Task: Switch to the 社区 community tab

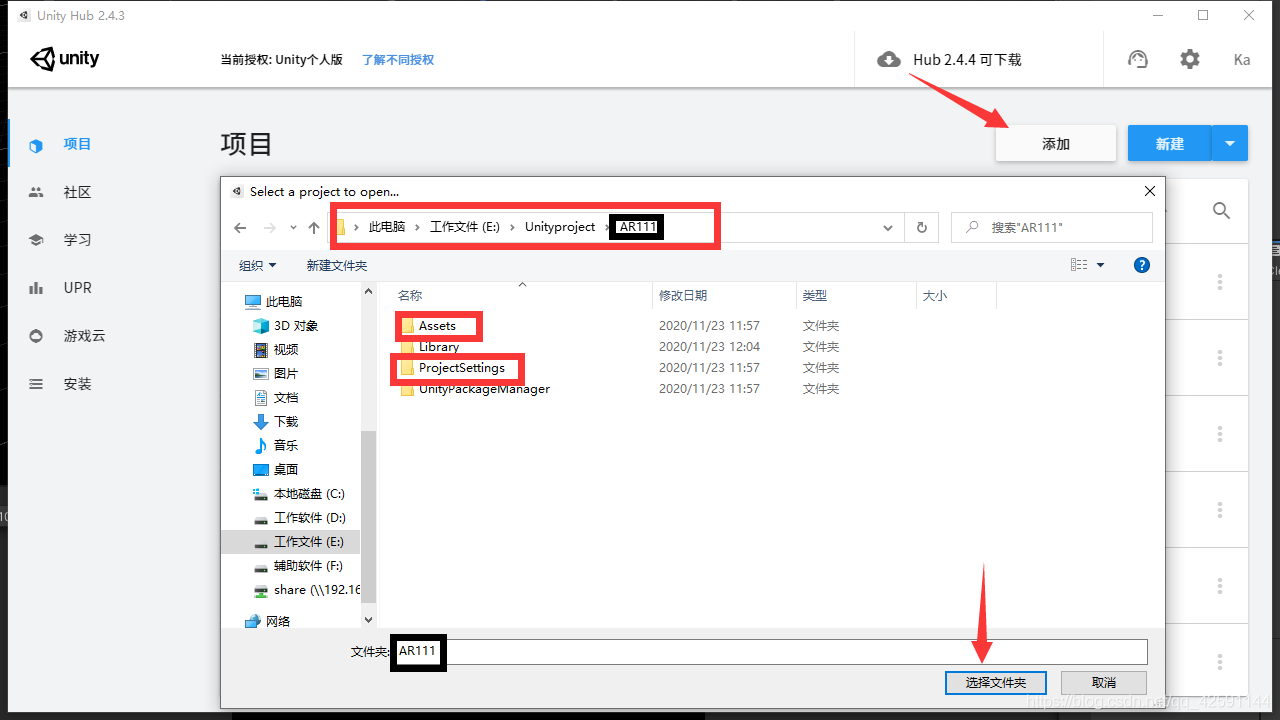Action: click(x=77, y=192)
